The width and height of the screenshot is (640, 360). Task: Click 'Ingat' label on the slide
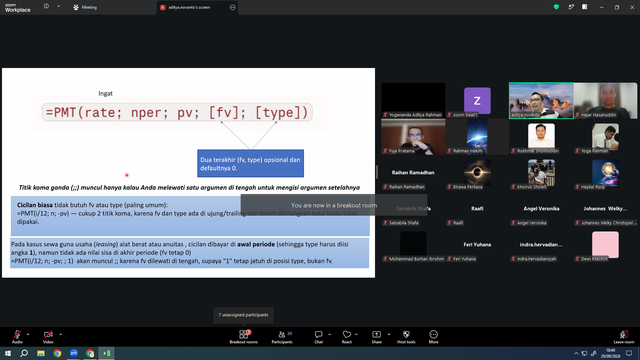pos(105,93)
